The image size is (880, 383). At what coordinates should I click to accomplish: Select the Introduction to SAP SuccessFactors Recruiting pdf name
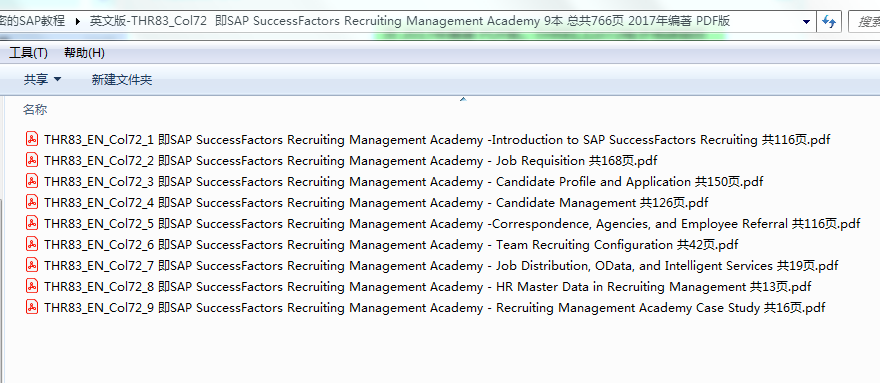(437, 140)
